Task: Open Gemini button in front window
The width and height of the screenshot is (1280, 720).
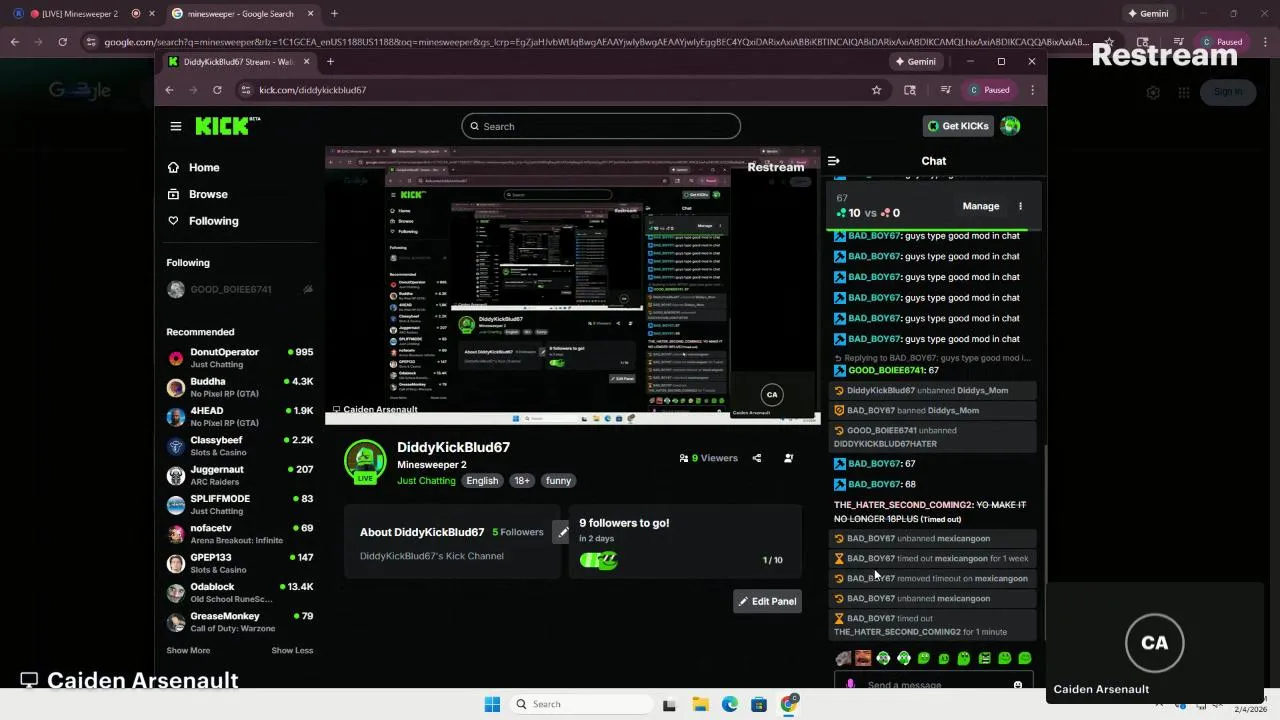Action: coord(915,62)
